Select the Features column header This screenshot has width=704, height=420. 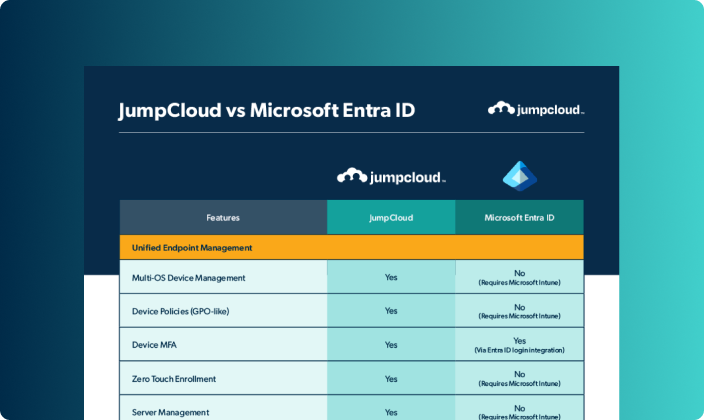pos(223,217)
